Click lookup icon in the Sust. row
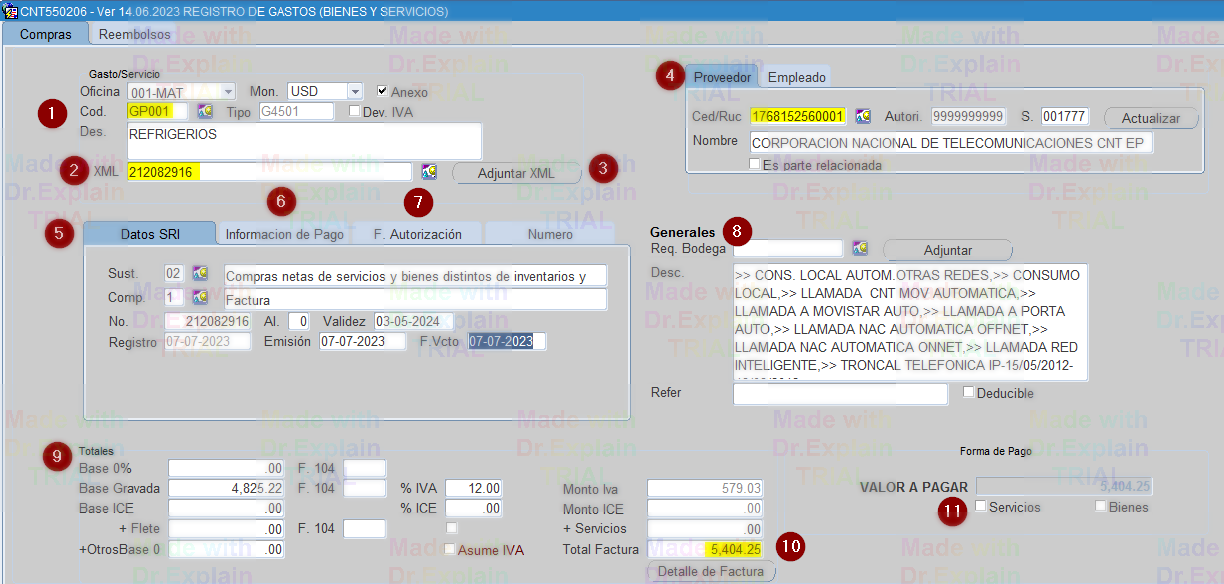1224x584 pixels. pos(201,273)
